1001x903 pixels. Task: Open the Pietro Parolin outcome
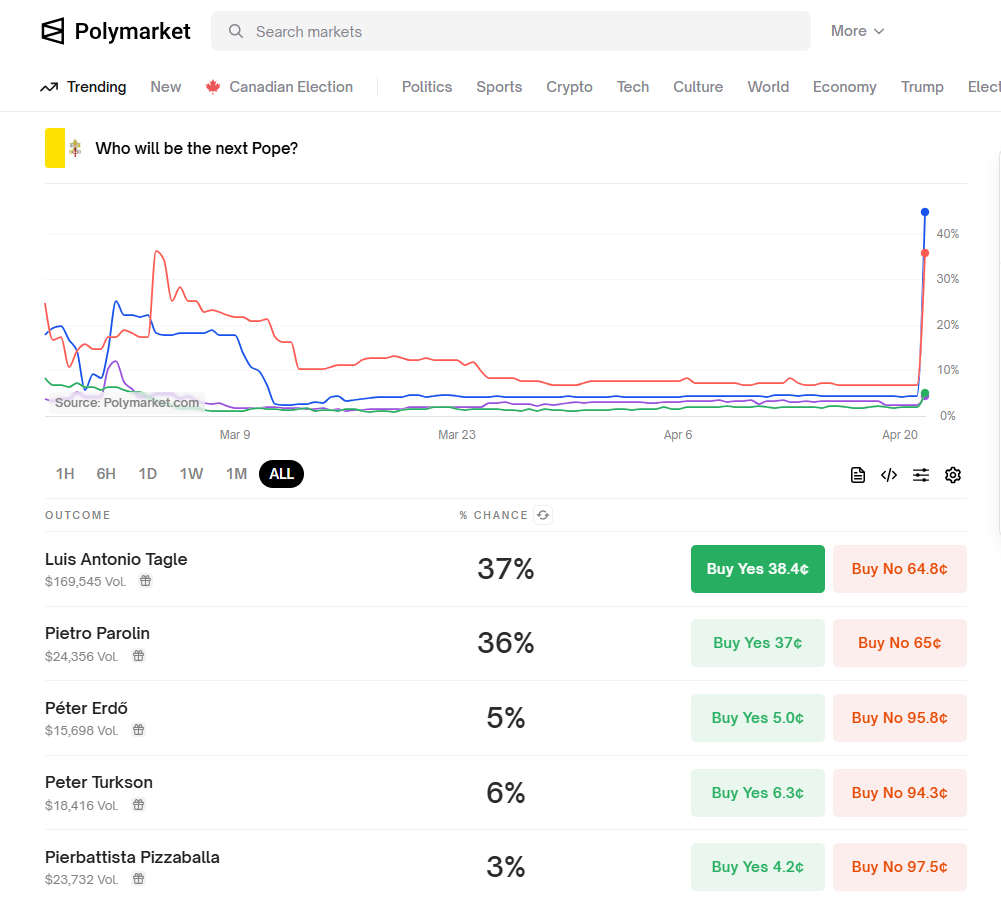pos(97,634)
